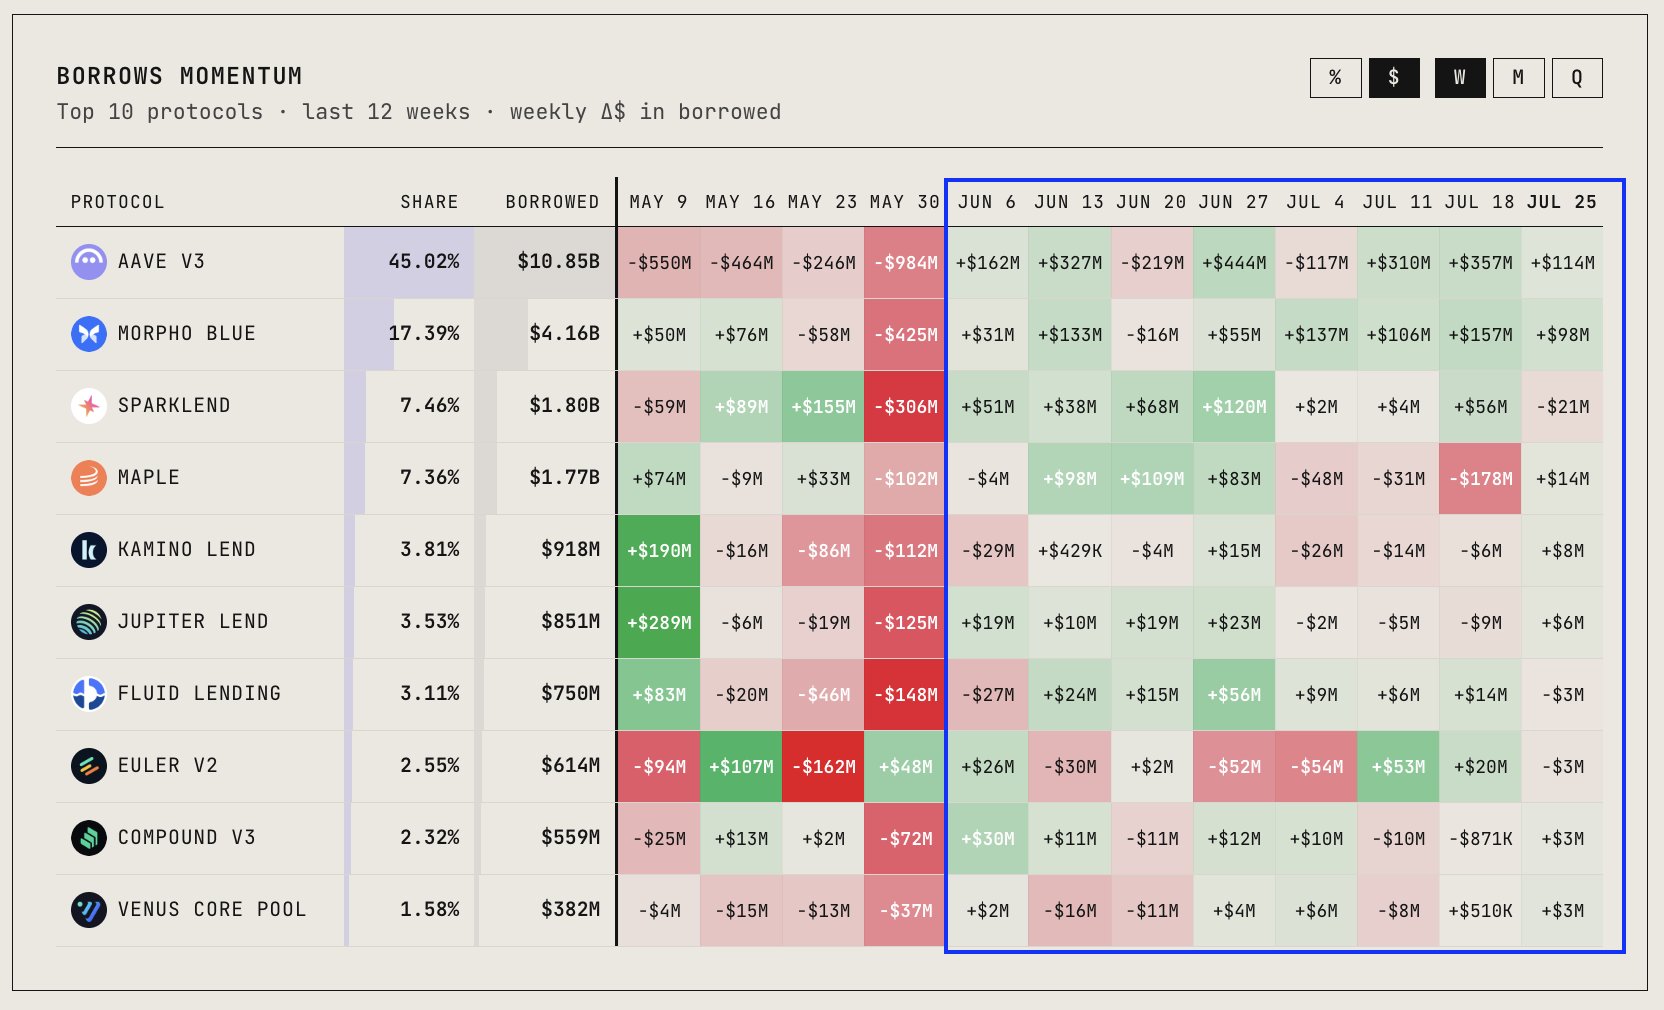The image size is (1664, 1010).
Task: Select the Euler V2 icon
Action: [x=89, y=766]
